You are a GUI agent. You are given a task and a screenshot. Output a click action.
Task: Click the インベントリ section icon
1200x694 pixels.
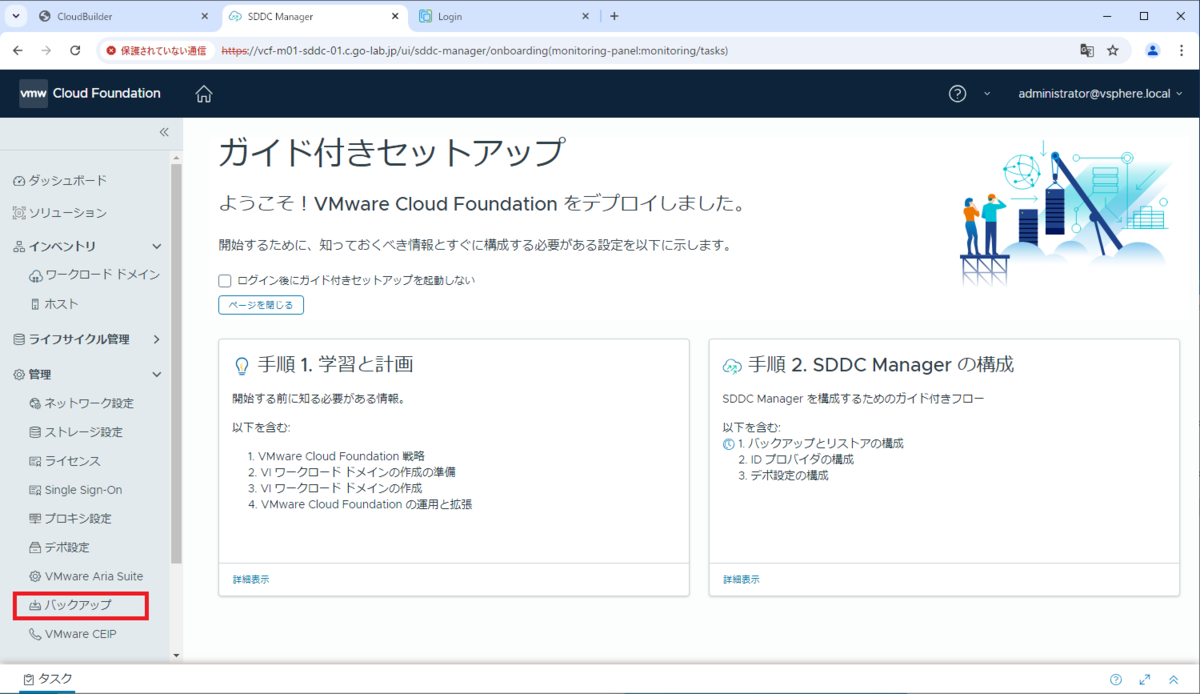[x=19, y=246]
